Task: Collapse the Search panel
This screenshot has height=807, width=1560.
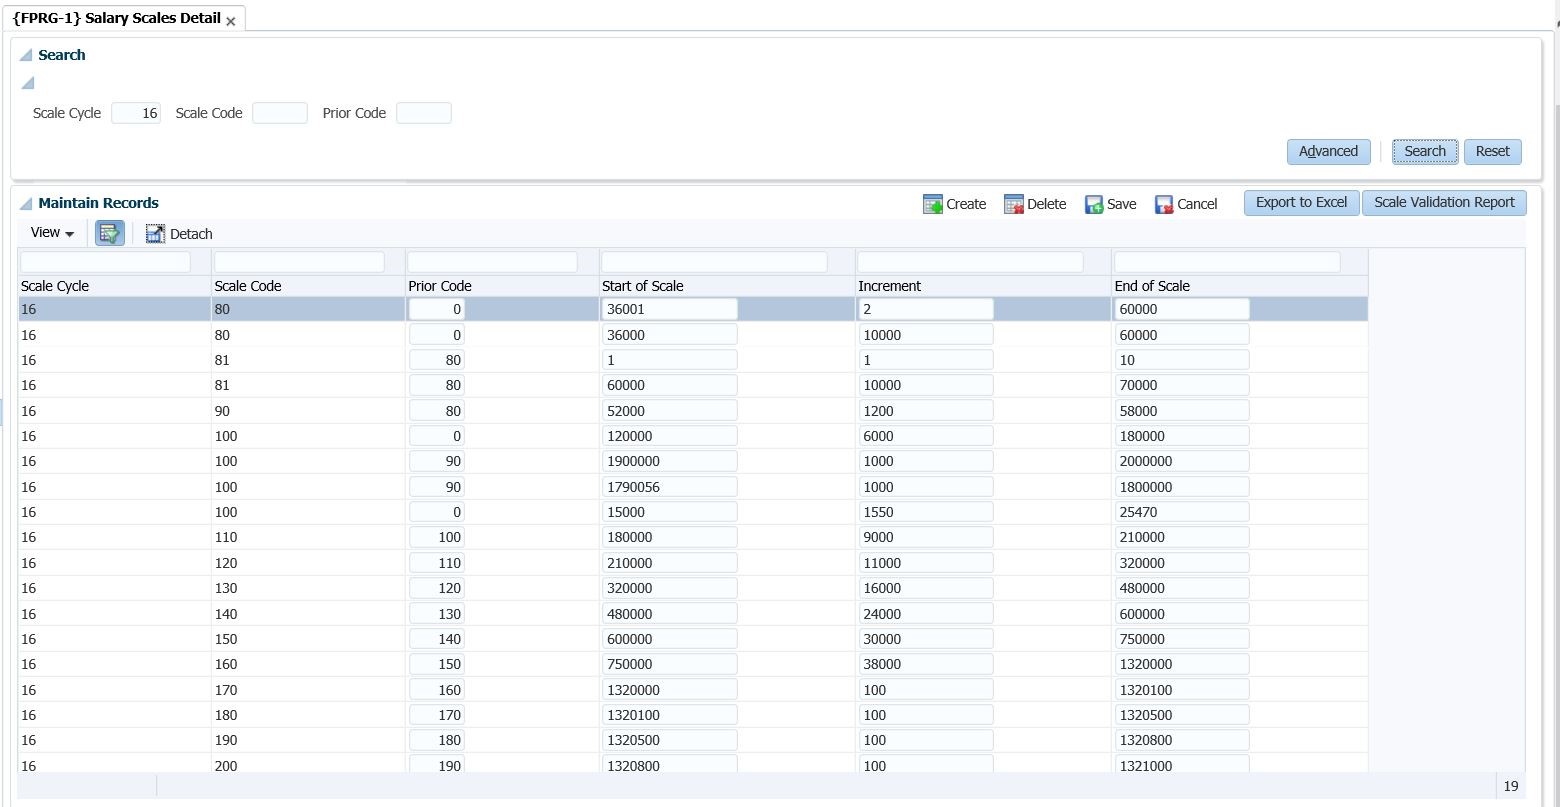Action: (x=26, y=55)
